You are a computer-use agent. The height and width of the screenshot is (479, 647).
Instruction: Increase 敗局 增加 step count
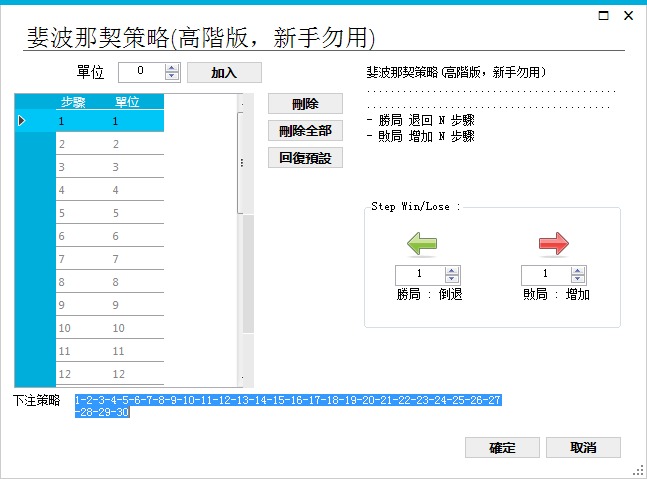(x=578, y=270)
